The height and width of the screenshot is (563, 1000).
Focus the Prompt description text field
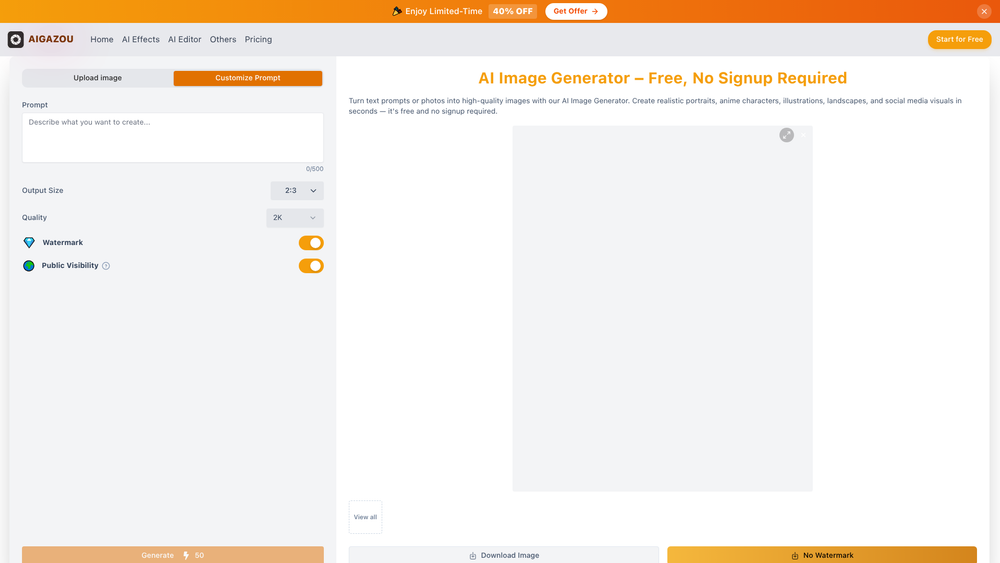173,138
